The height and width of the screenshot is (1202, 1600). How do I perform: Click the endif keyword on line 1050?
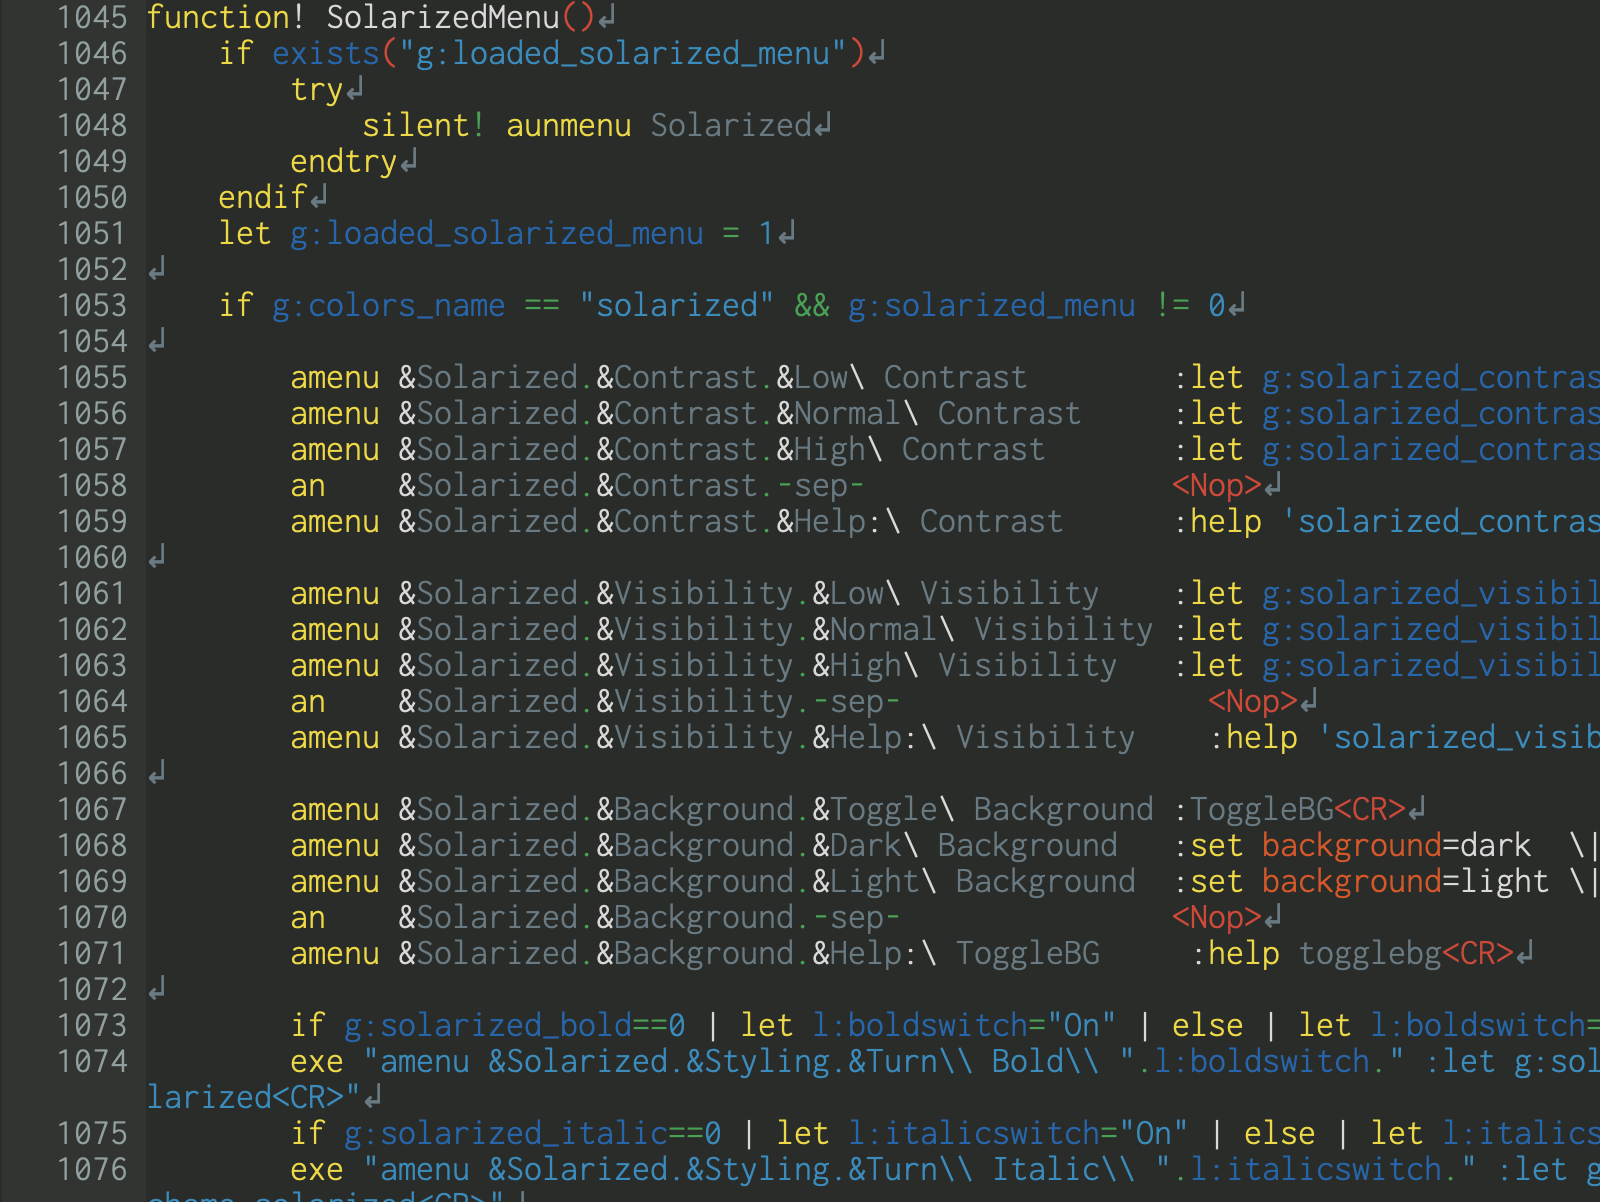click(x=263, y=197)
